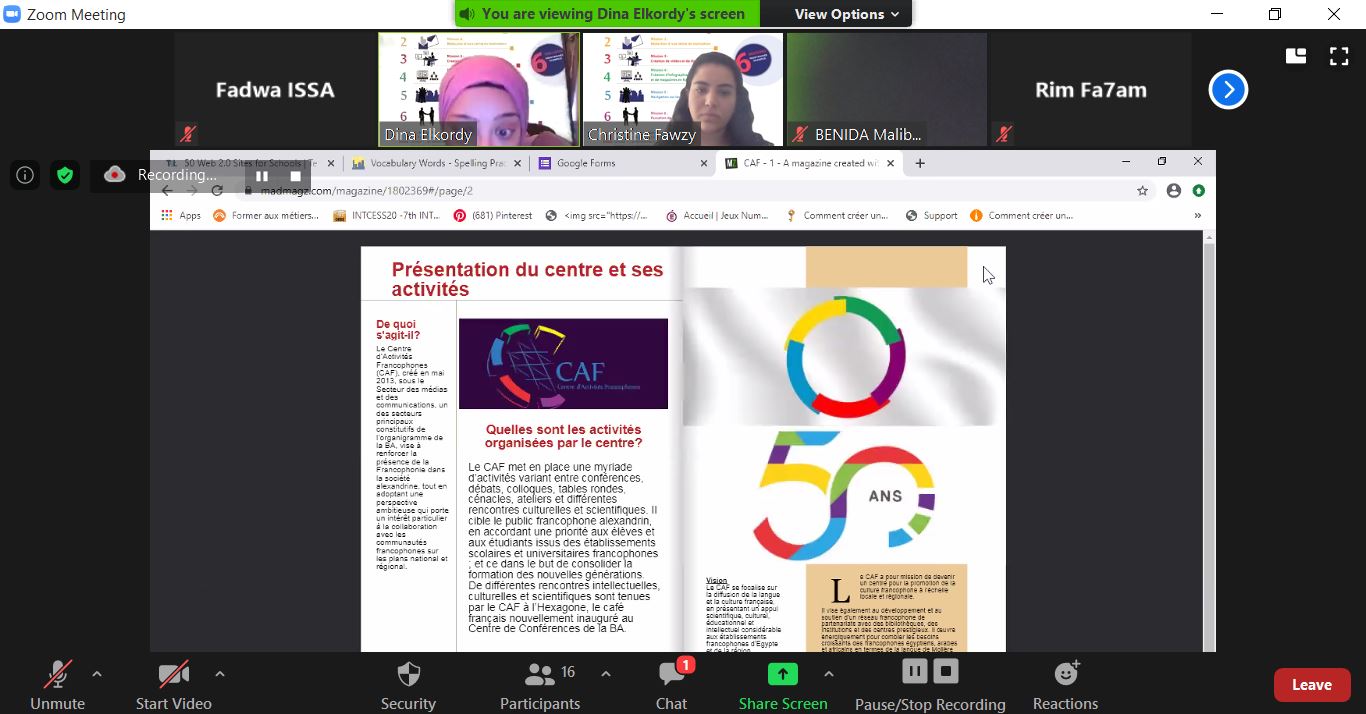The height and width of the screenshot is (714, 1366).
Task: Show next page of participant videos
Action: click(1228, 90)
